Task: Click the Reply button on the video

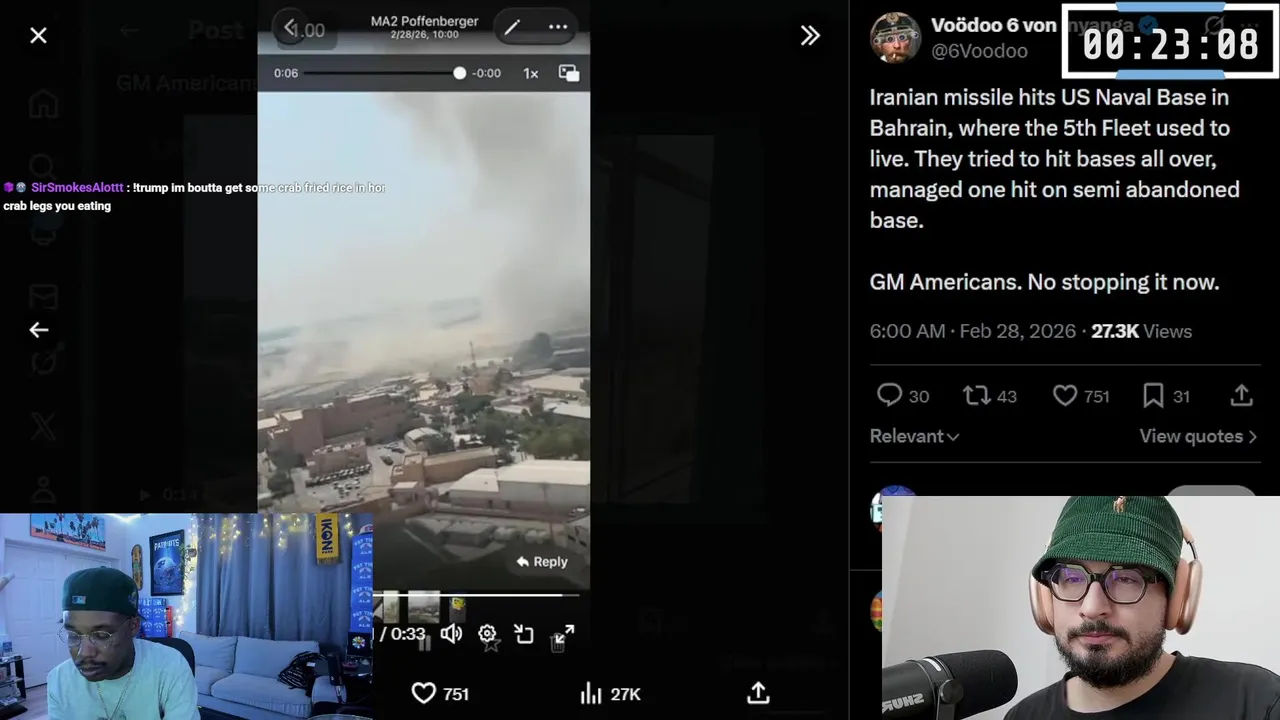Action: [542, 562]
